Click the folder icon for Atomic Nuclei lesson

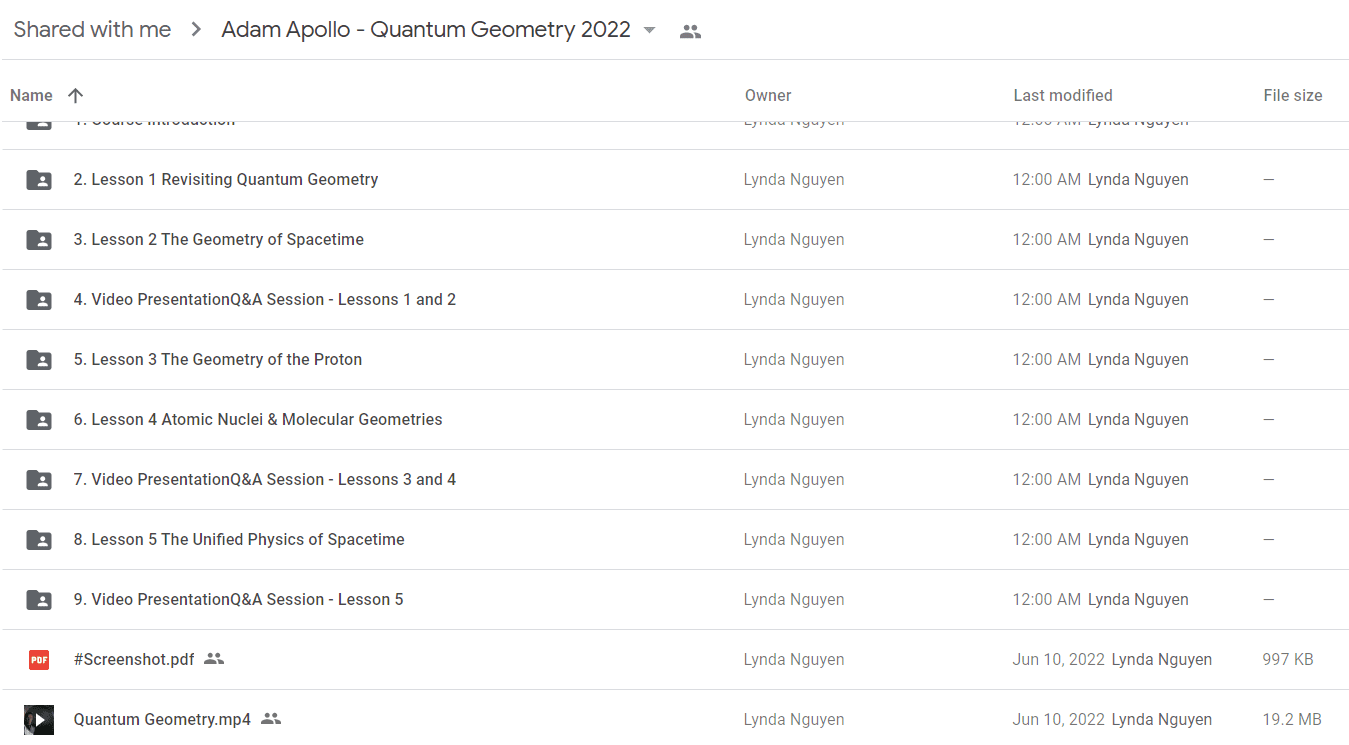point(39,420)
